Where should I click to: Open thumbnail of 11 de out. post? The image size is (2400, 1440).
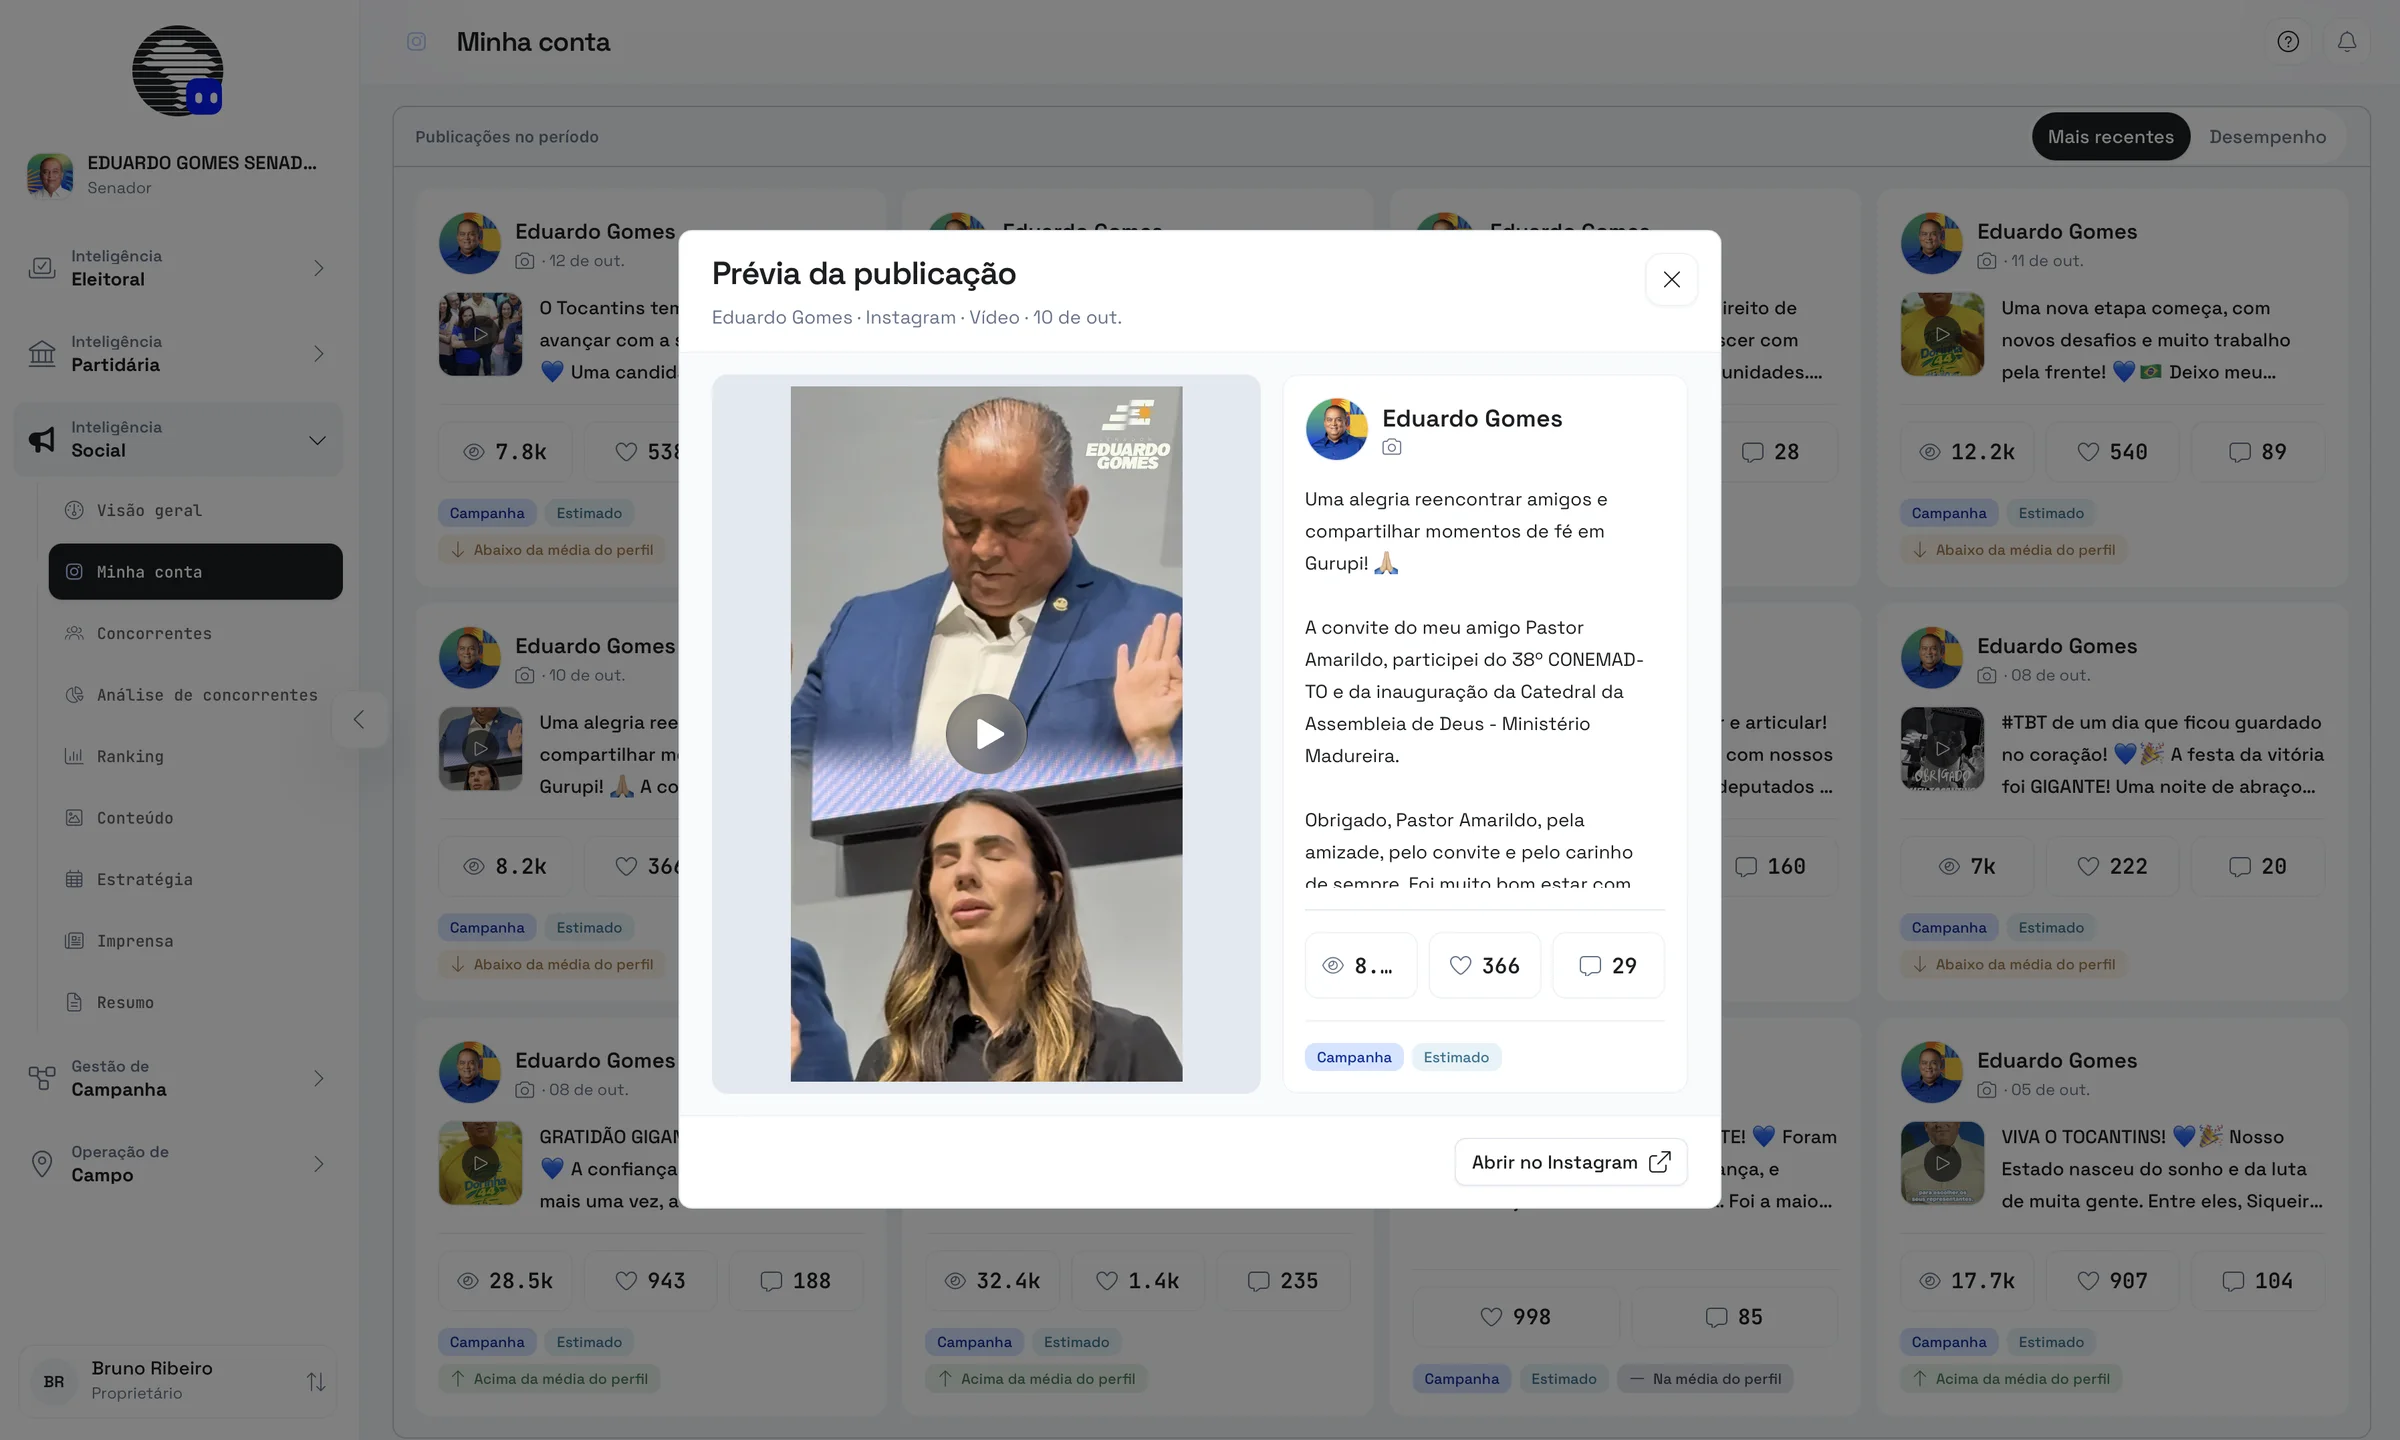(1942, 334)
